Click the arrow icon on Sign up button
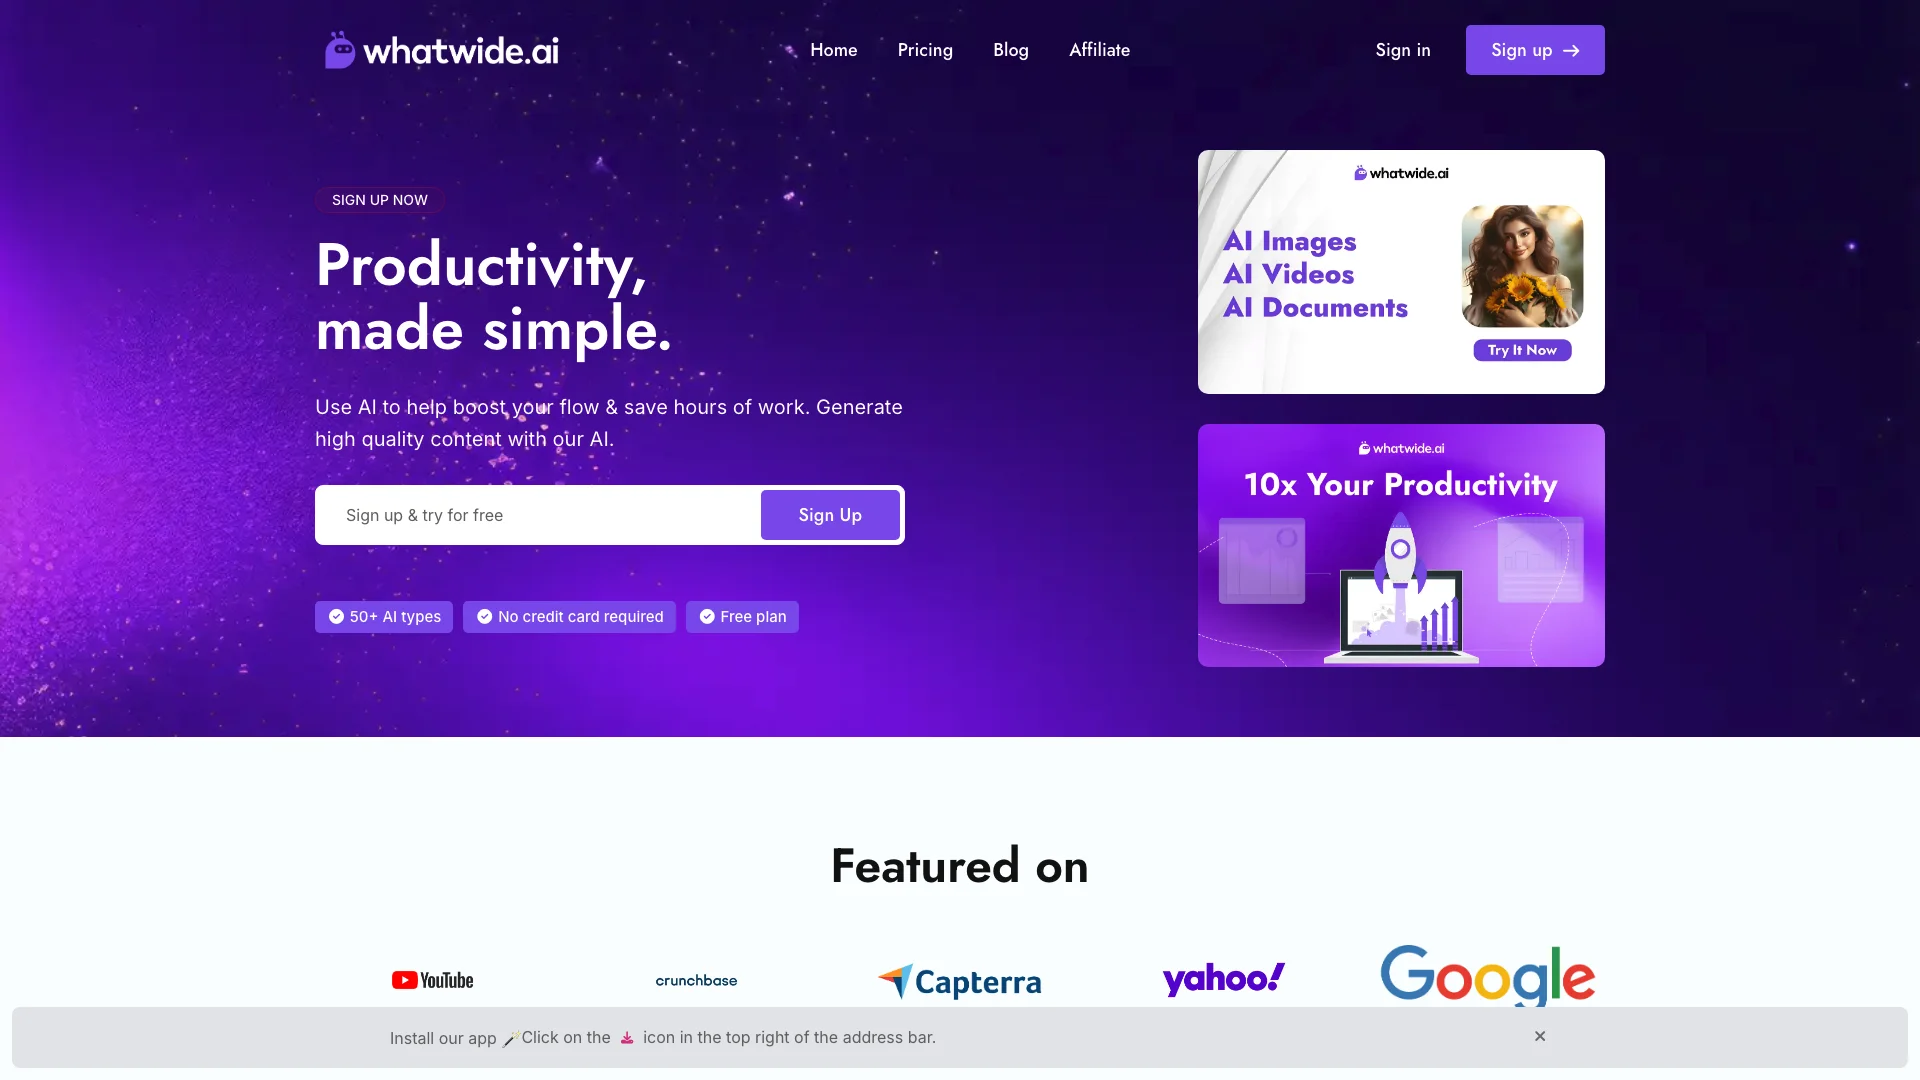This screenshot has width=1920, height=1080. tap(1571, 50)
